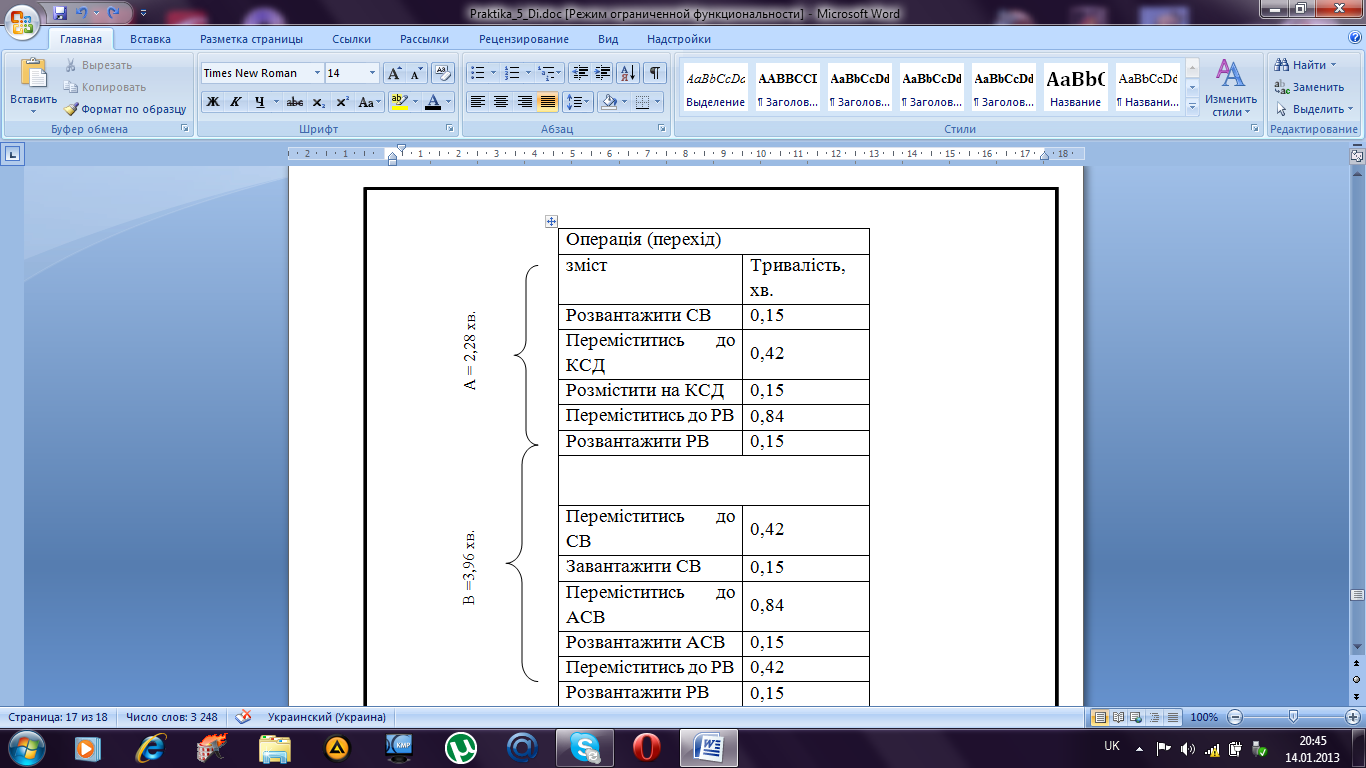Image resolution: width=1366 pixels, height=768 pixels.
Task: Open line spacing options
Action: click(x=578, y=102)
